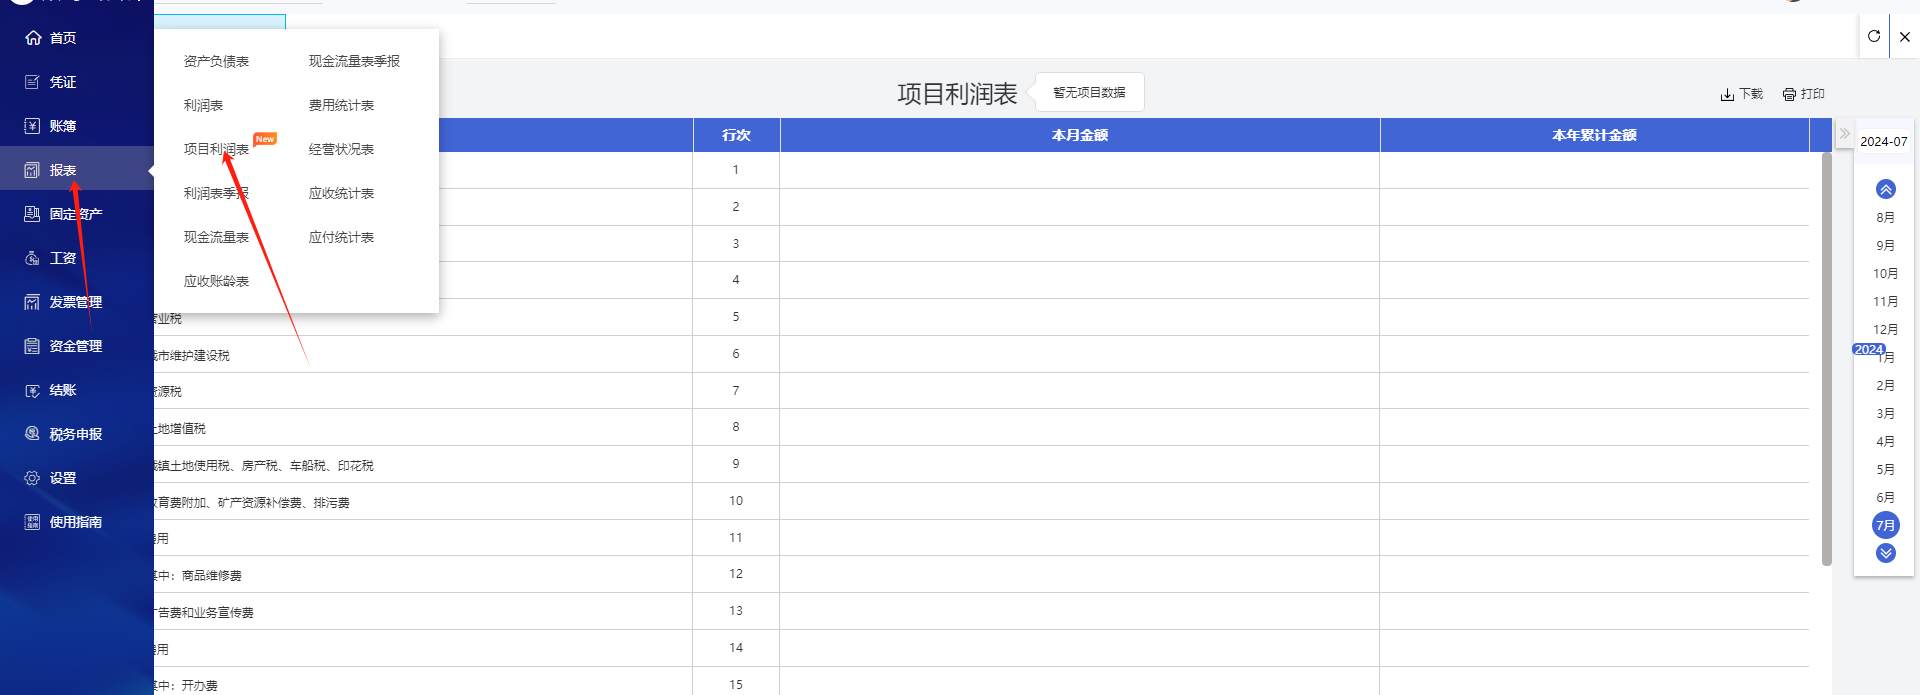Click the 行次 column header
1920x695 pixels.
click(x=736, y=135)
